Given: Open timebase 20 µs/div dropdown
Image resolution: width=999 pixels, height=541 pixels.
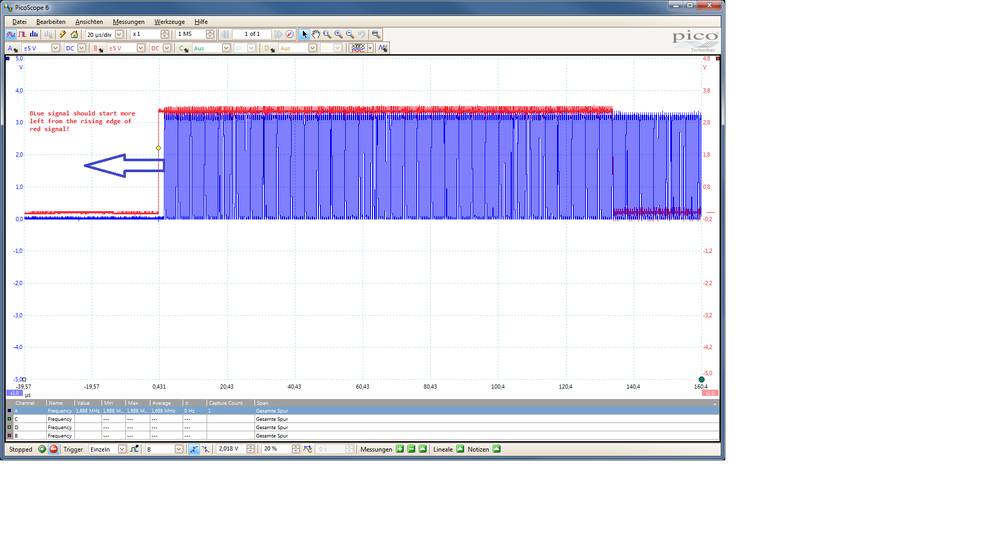Looking at the screenshot, I should coord(119,34).
